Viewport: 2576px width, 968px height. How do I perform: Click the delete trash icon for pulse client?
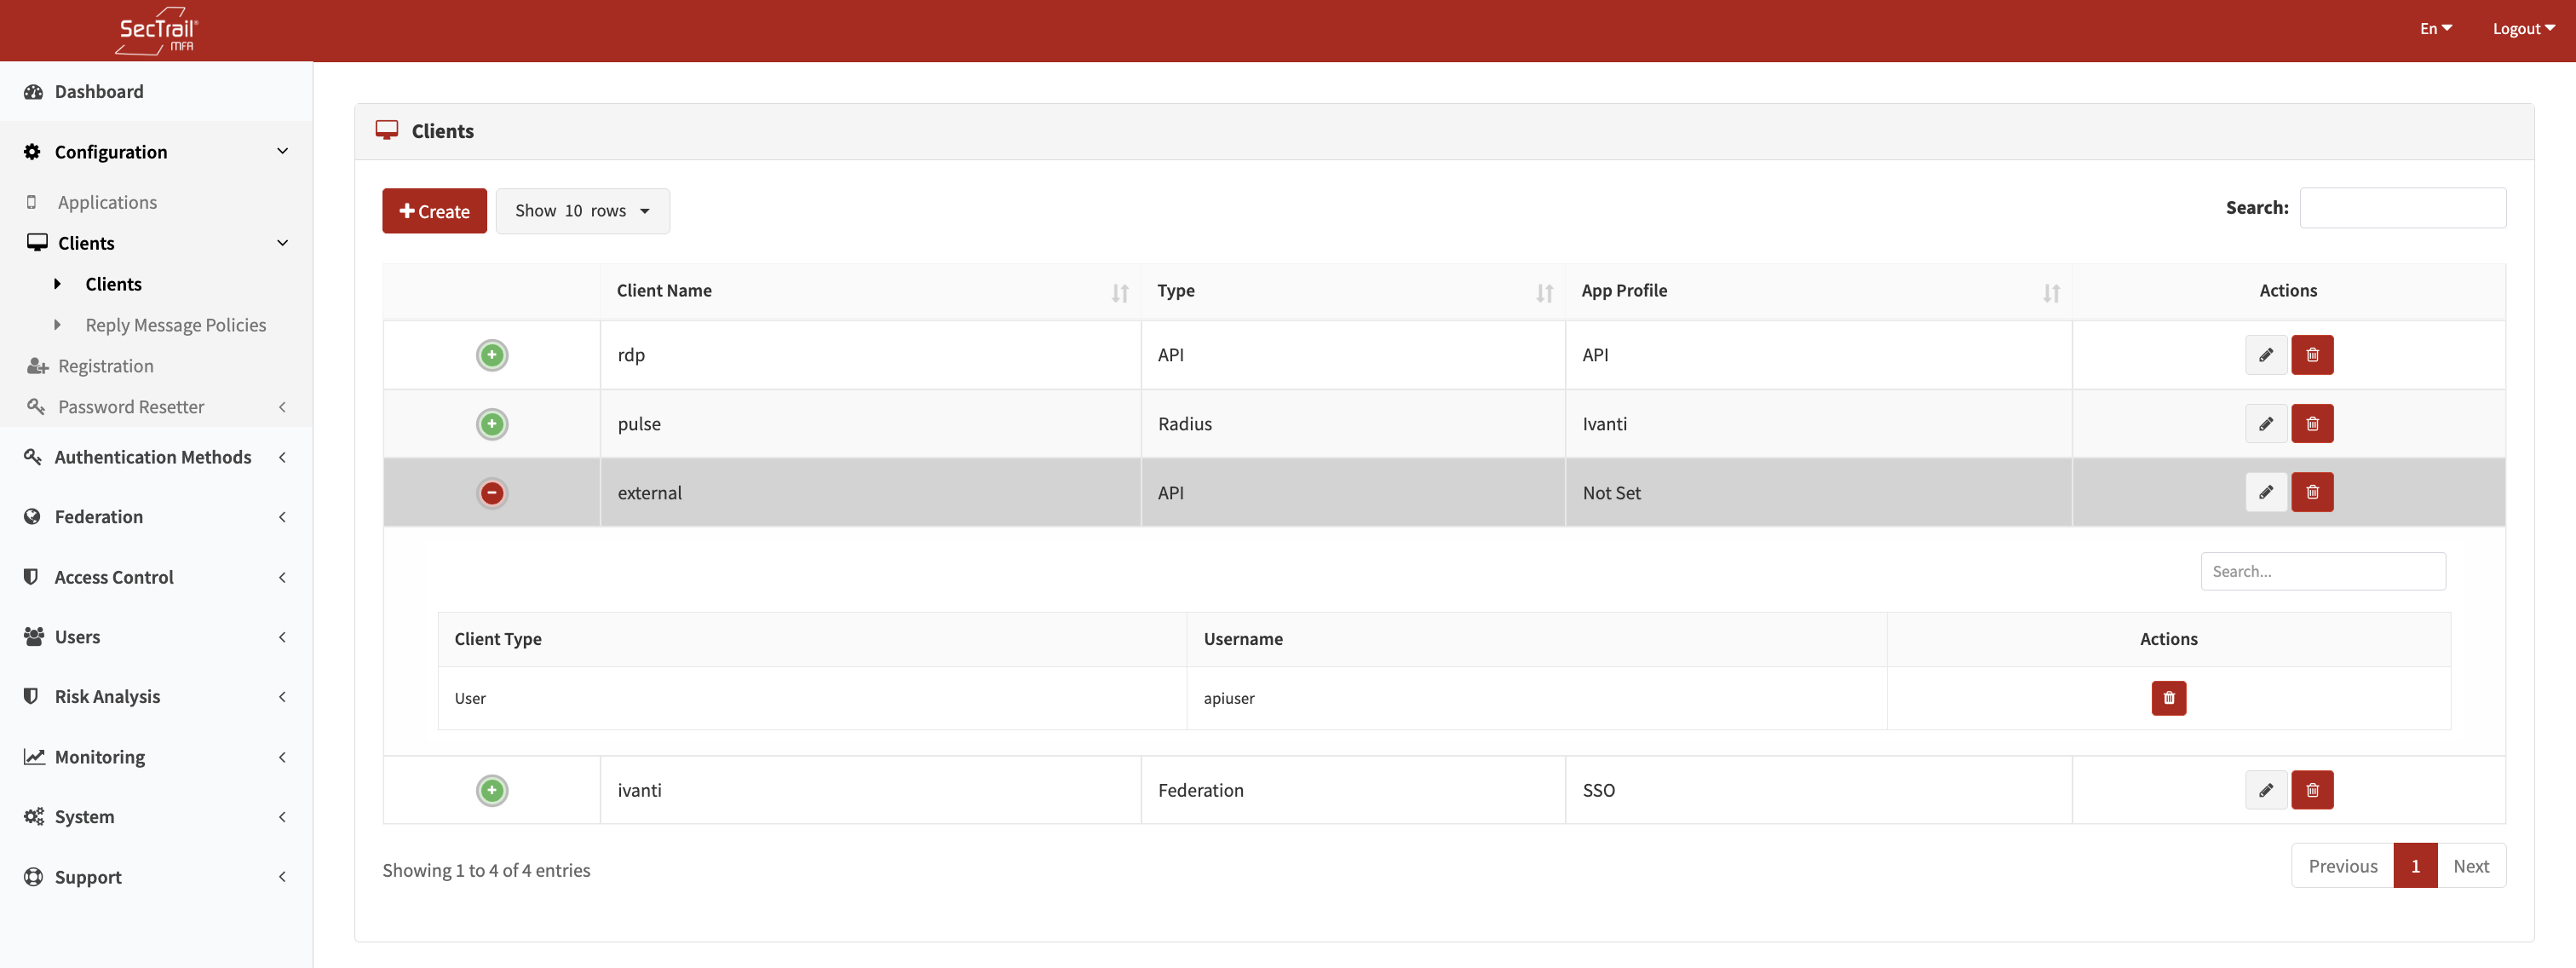pos(2312,423)
